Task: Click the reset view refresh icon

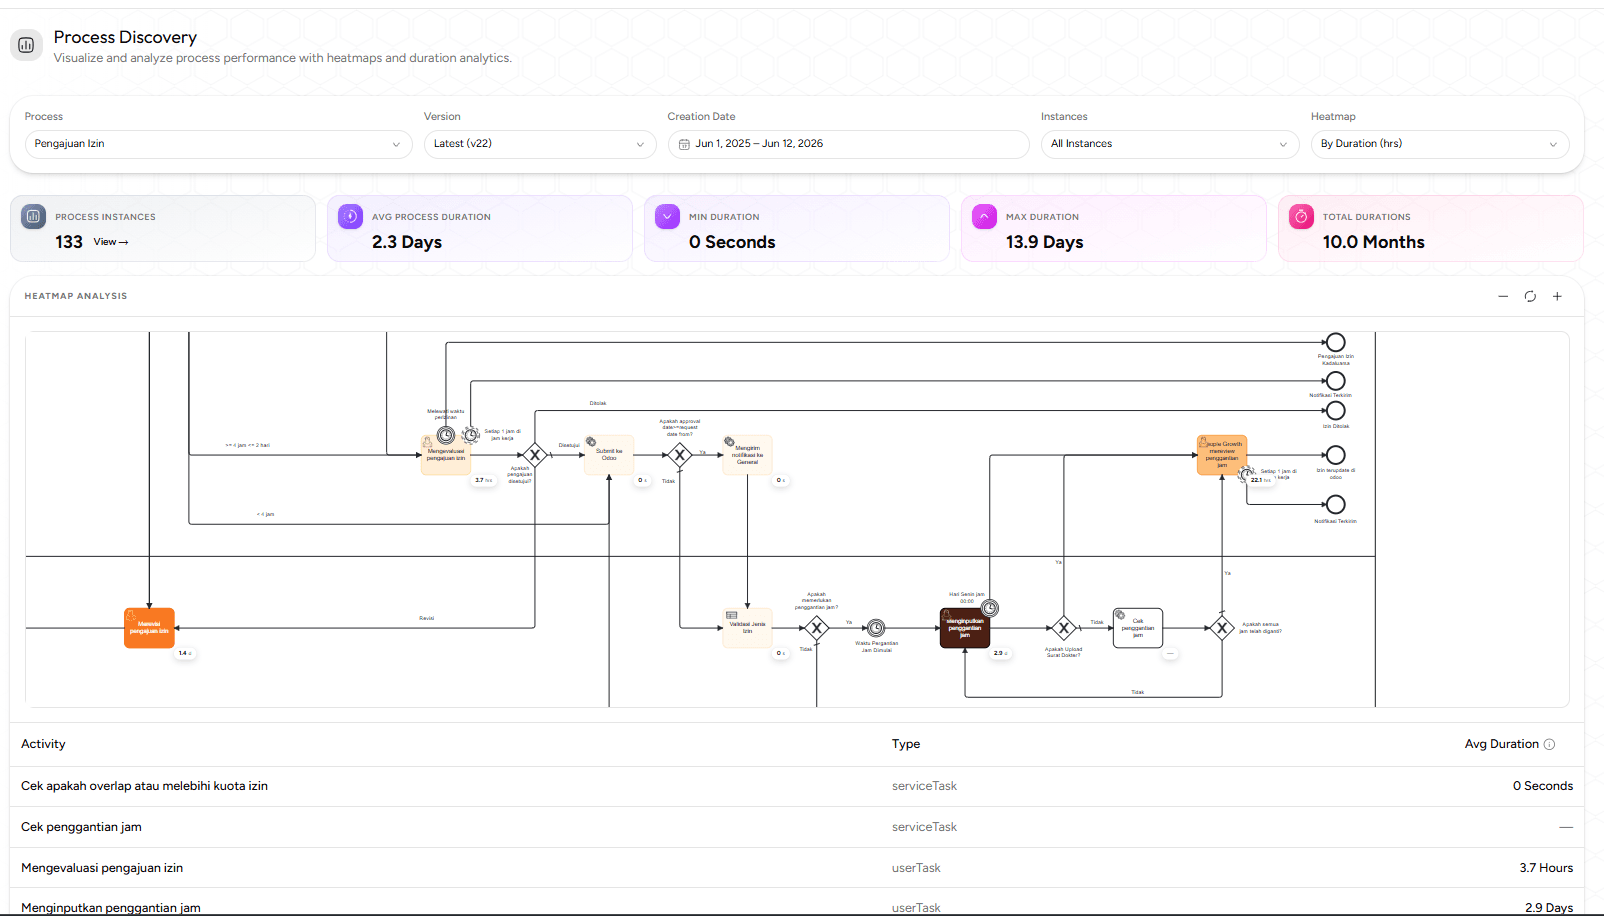Action: [1530, 296]
